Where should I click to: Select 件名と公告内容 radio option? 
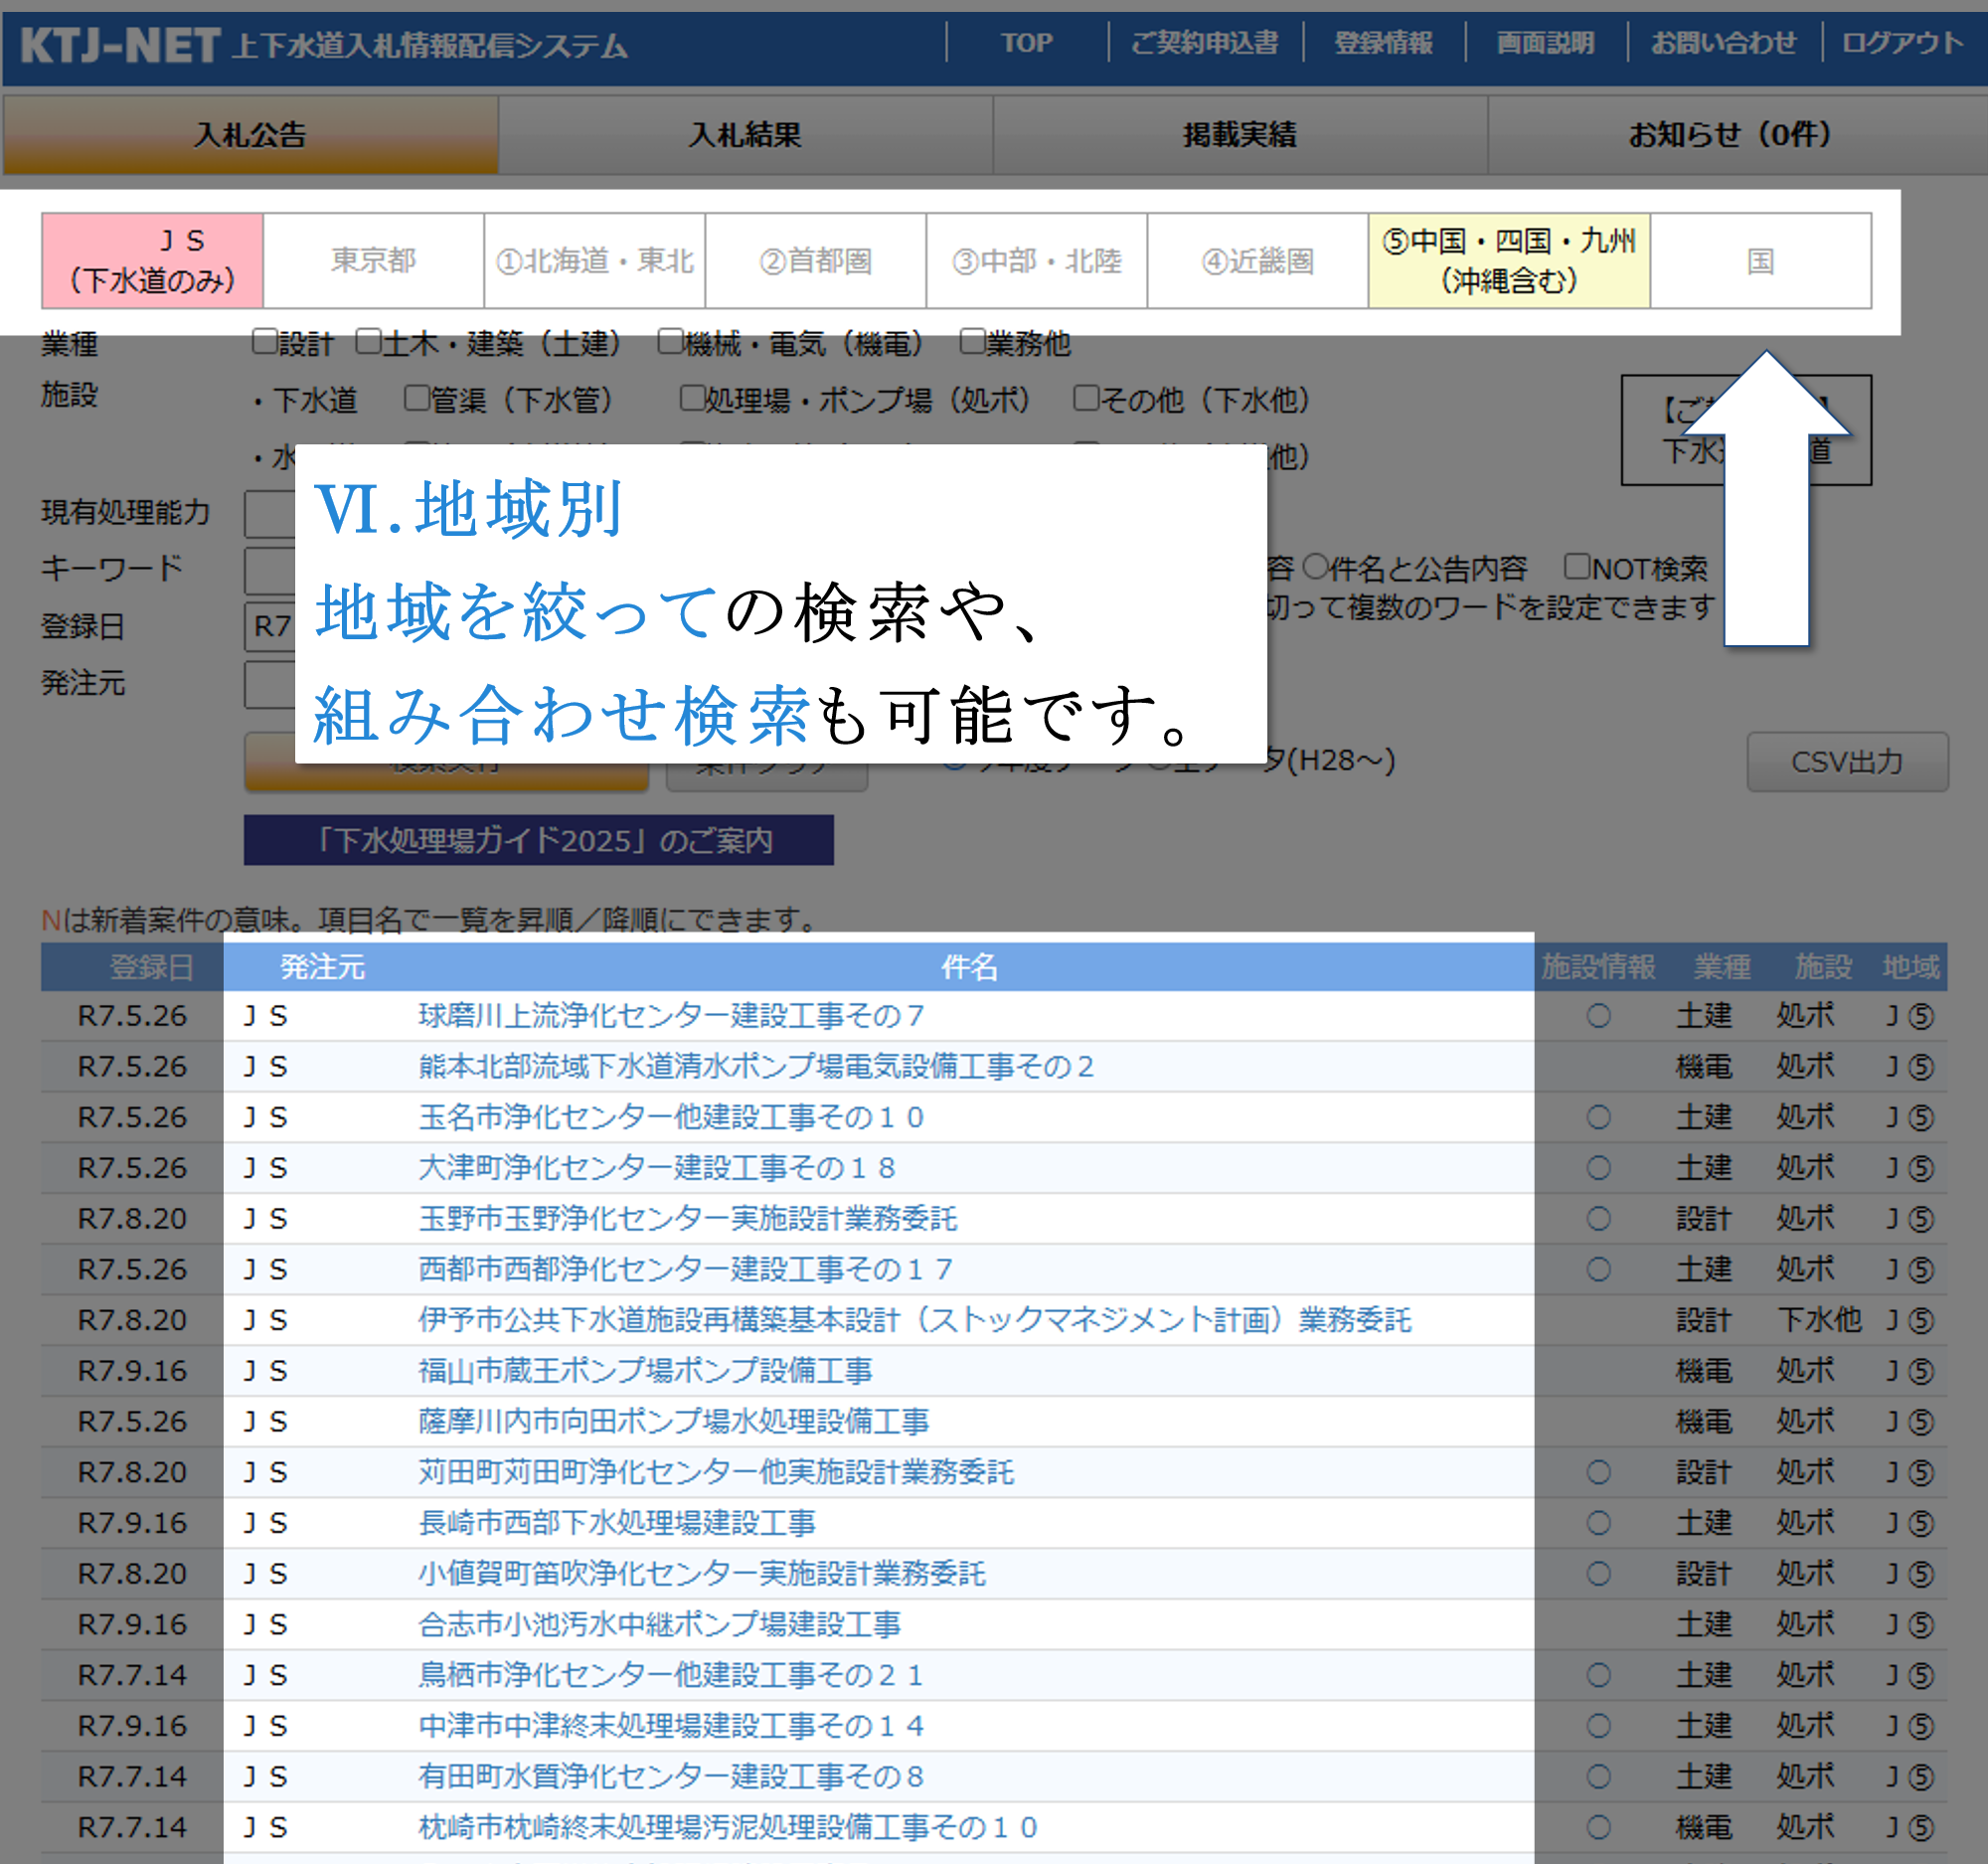click(x=1315, y=567)
